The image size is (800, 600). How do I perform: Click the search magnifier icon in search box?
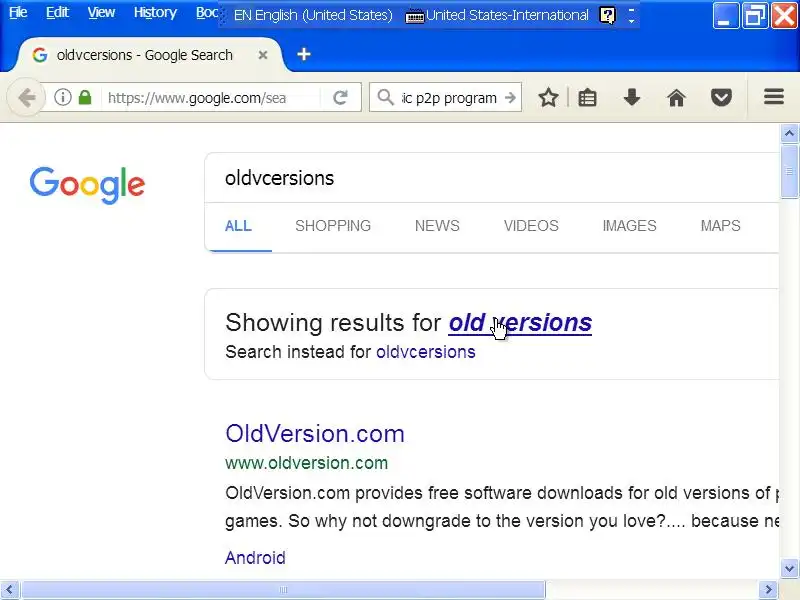point(386,97)
